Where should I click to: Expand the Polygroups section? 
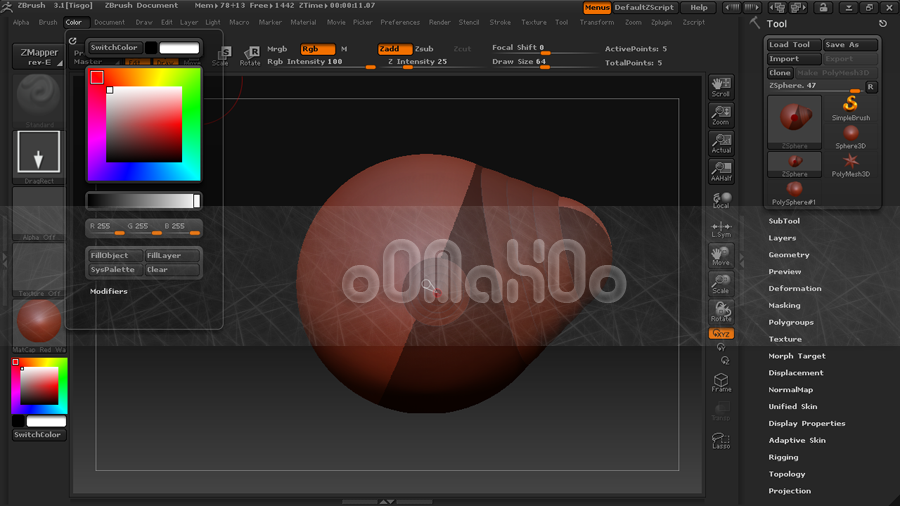click(791, 322)
